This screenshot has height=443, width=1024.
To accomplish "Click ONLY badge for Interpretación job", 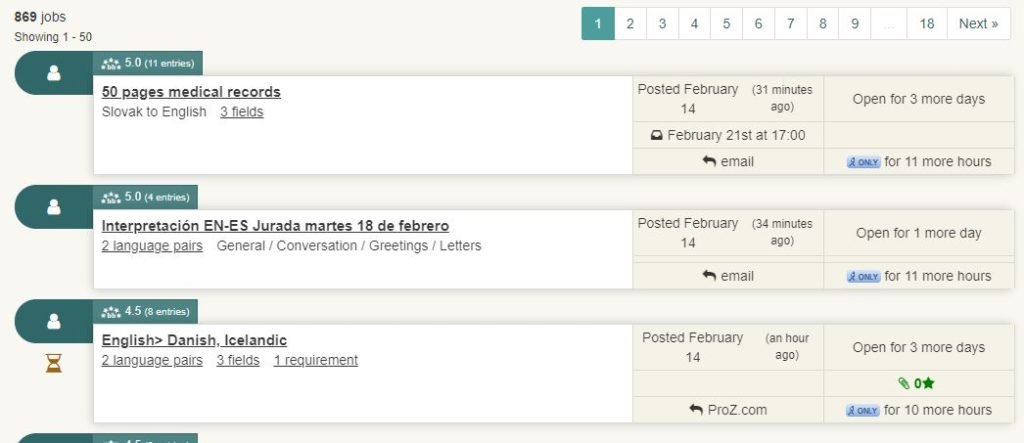I will click(863, 276).
